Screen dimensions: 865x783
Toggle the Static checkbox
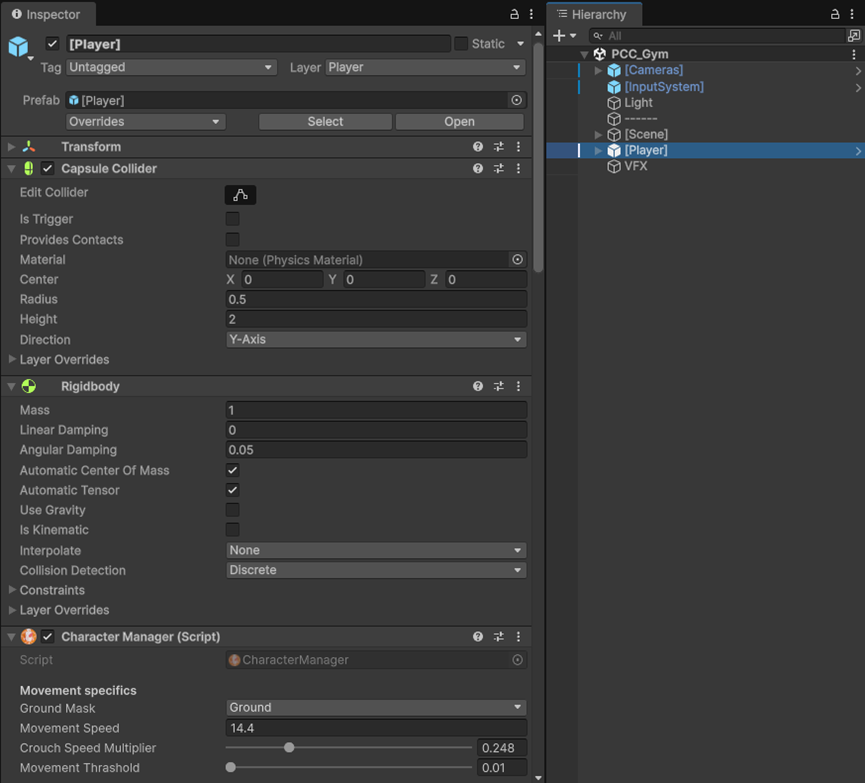click(461, 44)
